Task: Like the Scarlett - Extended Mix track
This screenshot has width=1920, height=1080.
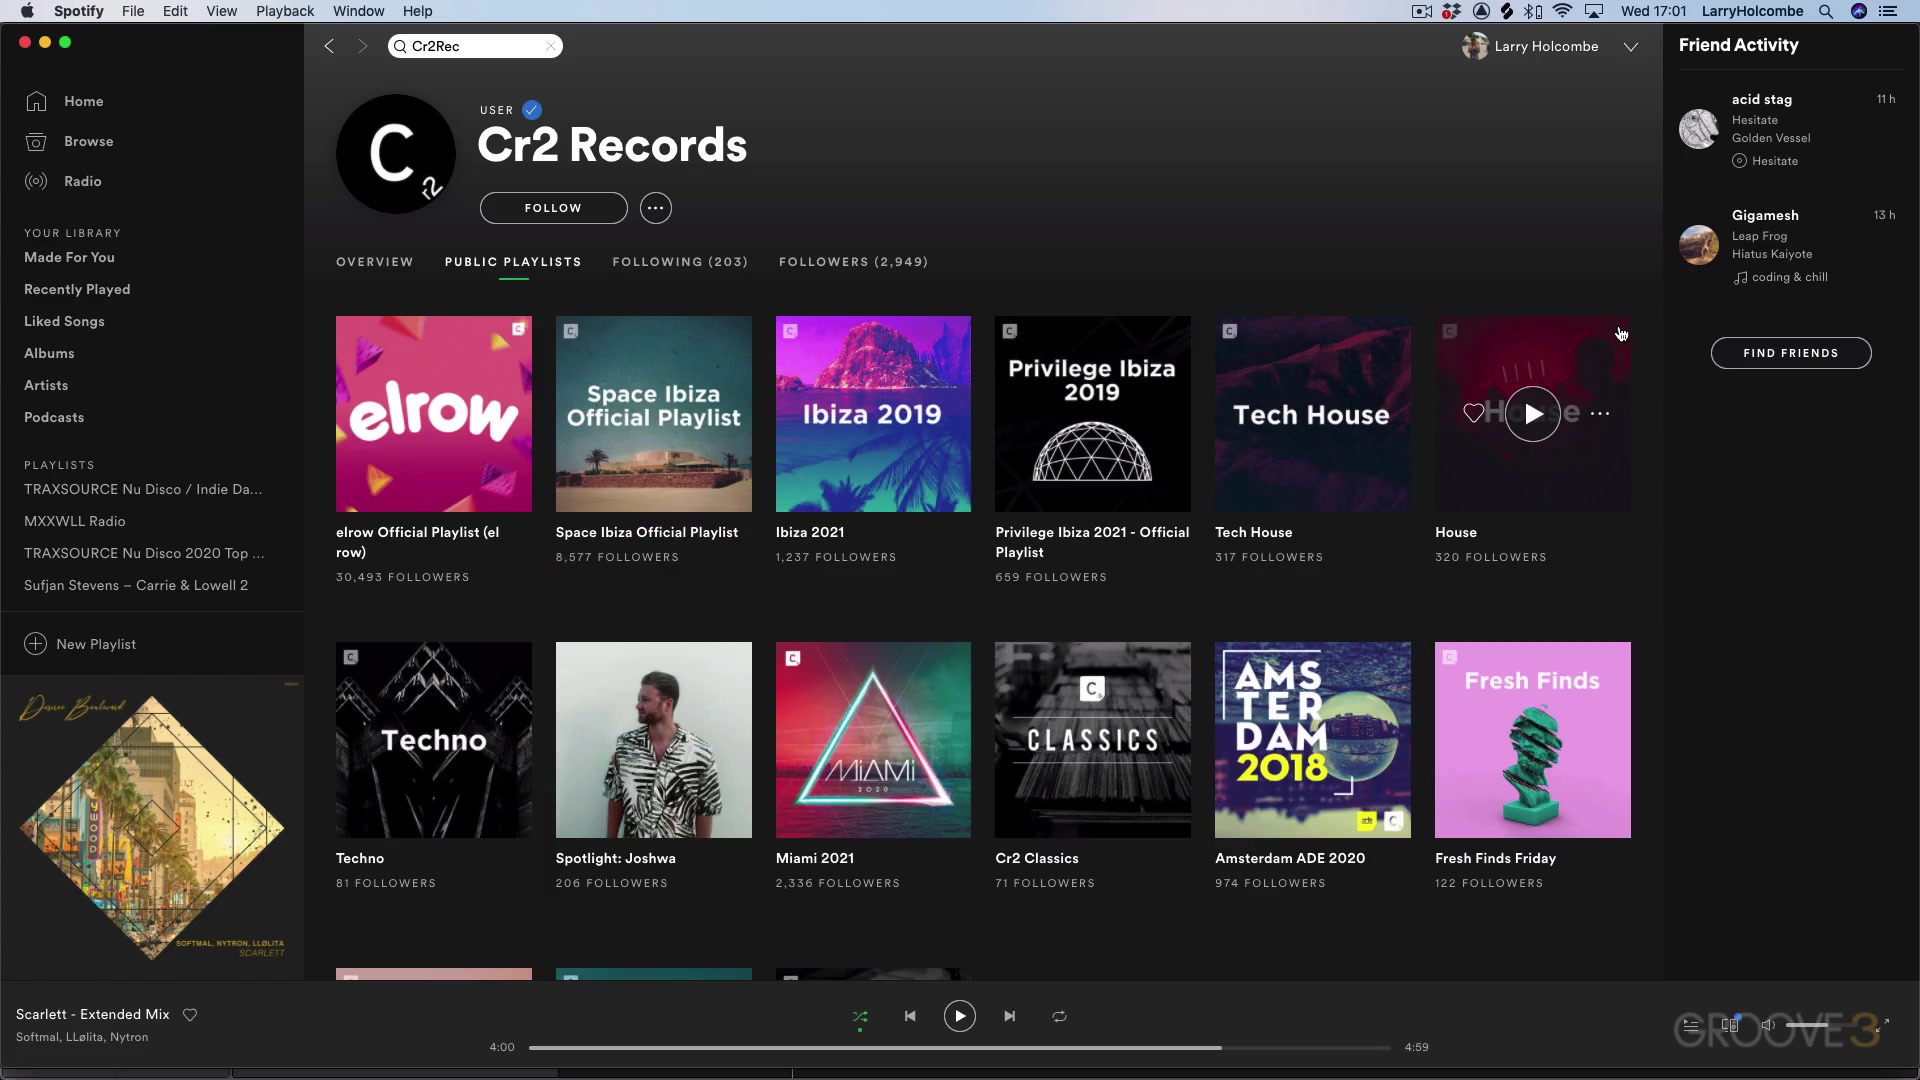Action: (190, 1014)
